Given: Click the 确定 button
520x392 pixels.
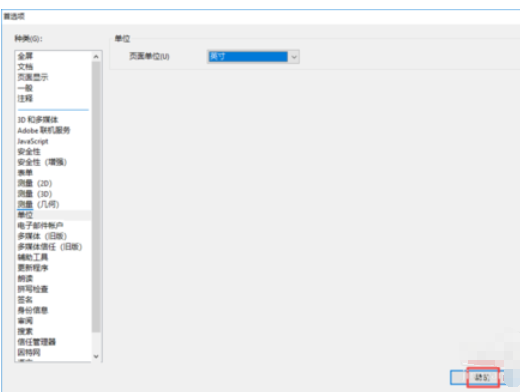Looking at the screenshot, I should coord(482,377).
